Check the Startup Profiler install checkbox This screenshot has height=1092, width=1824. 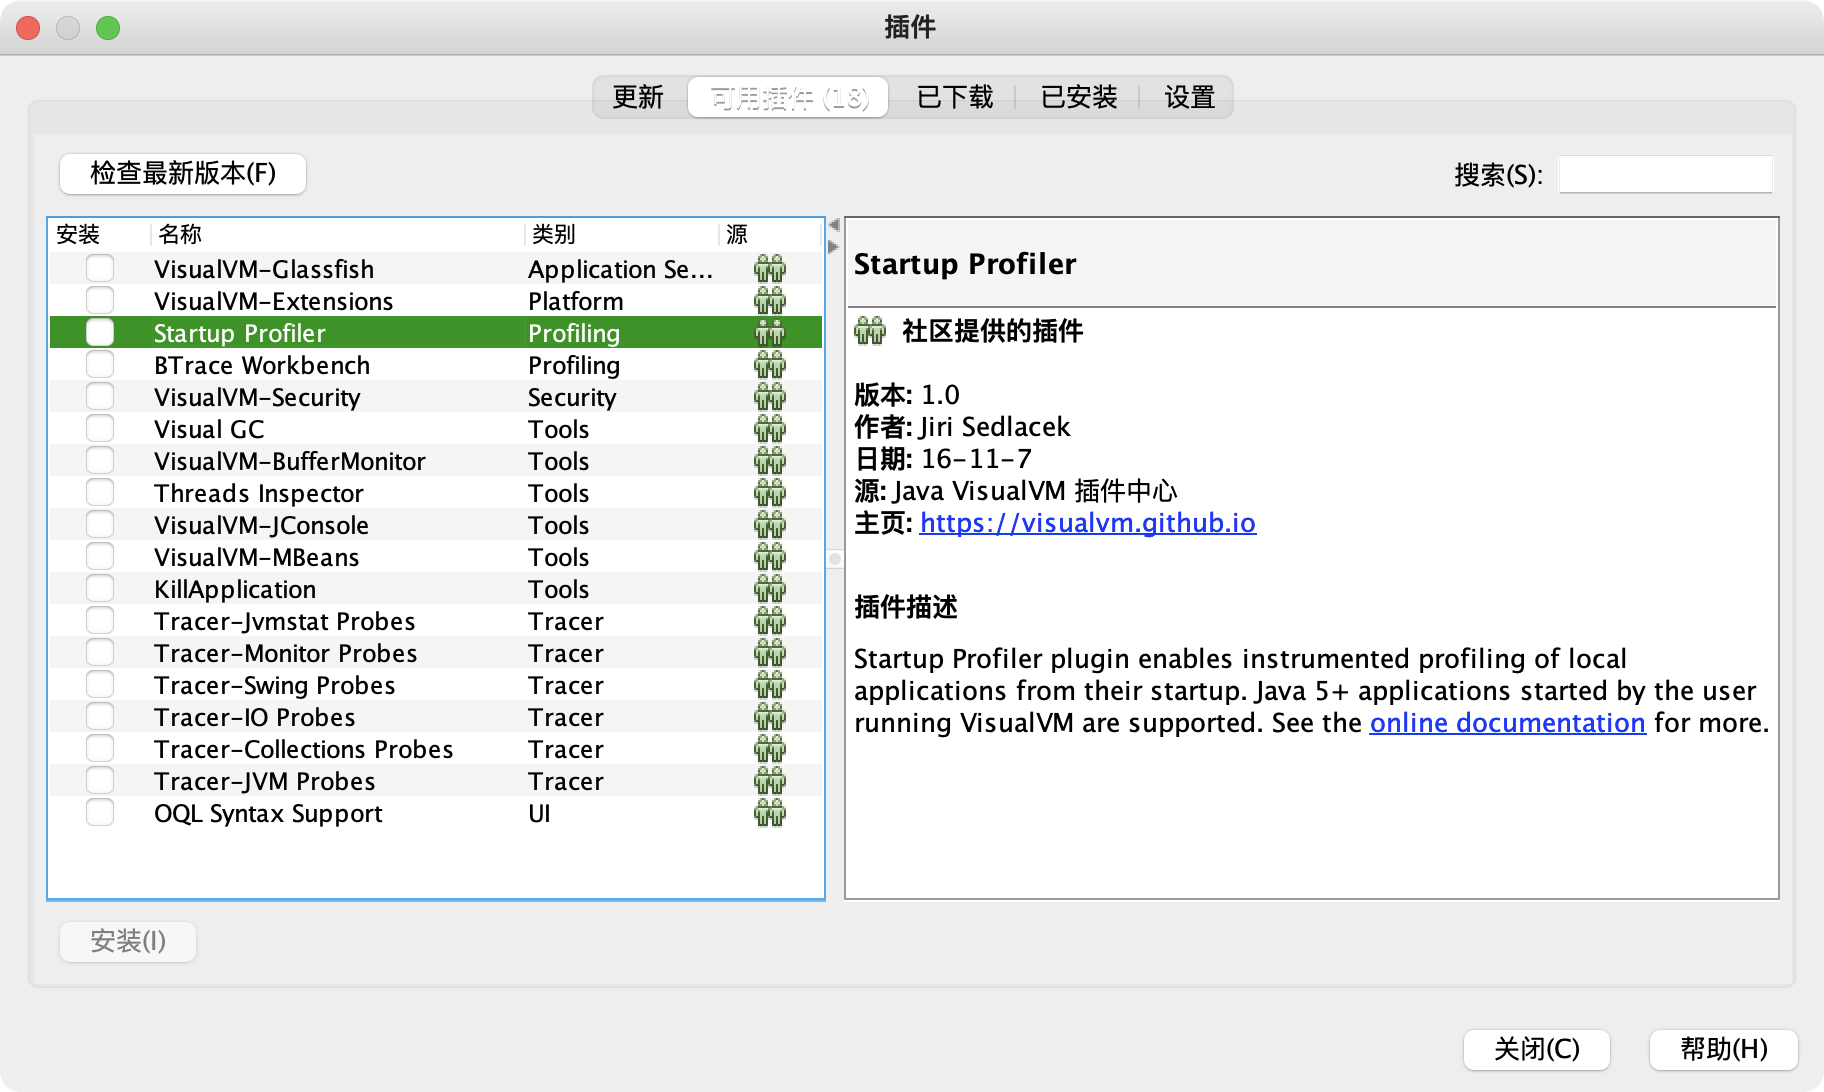(x=100, y=332)
